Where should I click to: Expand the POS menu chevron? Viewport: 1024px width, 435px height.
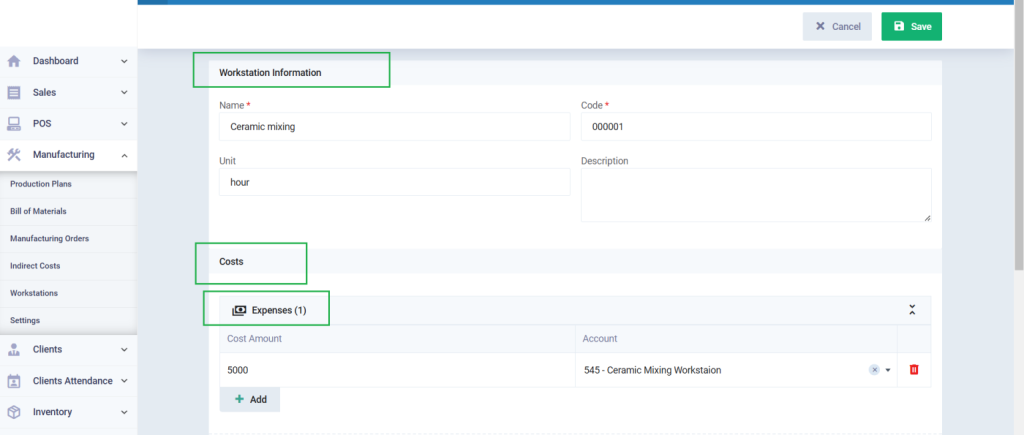coord(124,123)
